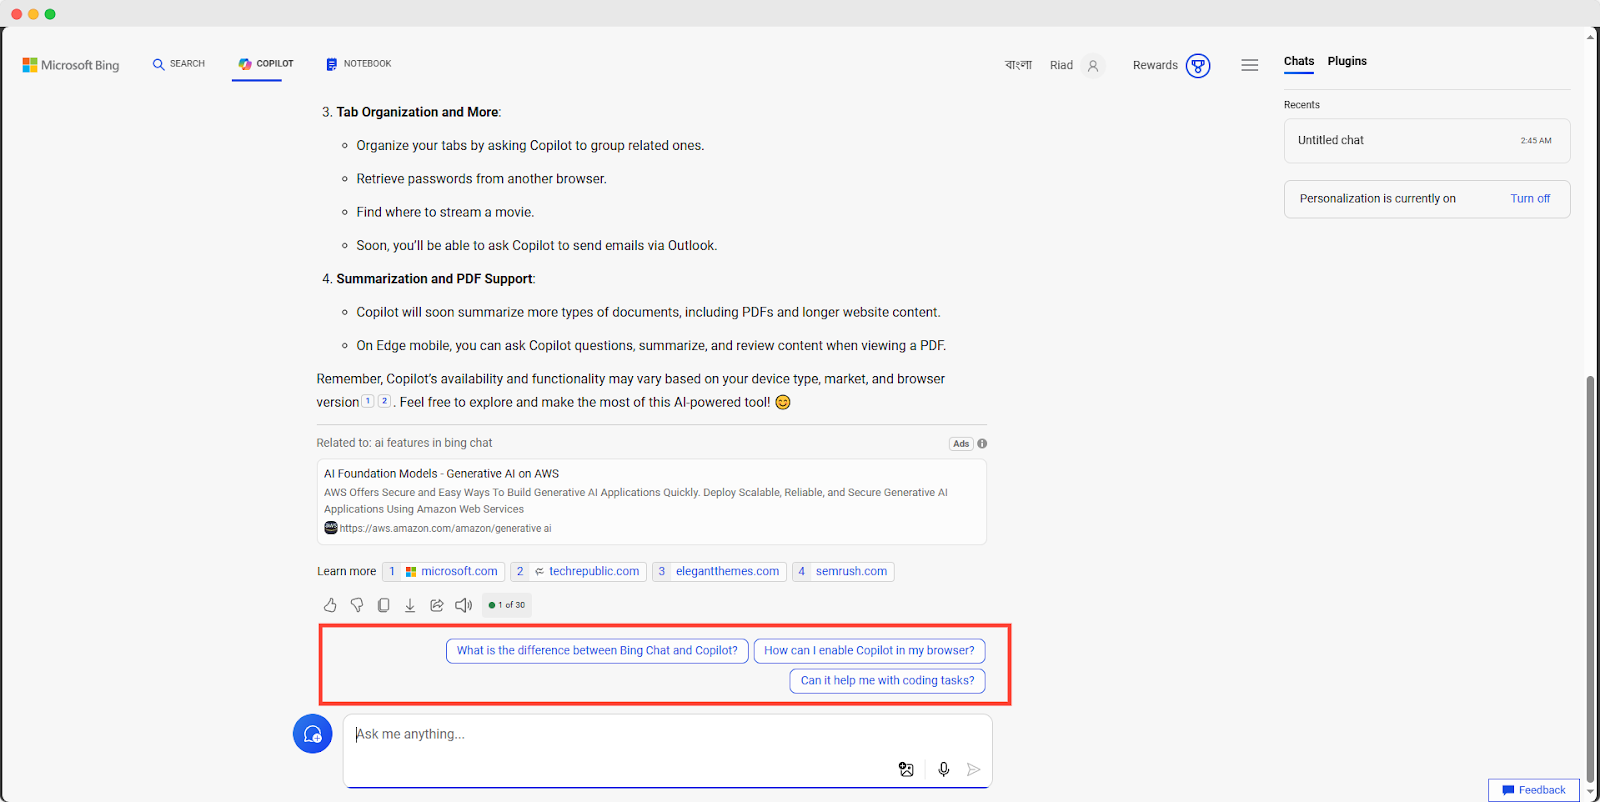Viewport: 1600px width, 802px height.
Task: Click citation number 1 superscript
Action: pyautogui.click(x=368, y=401)
